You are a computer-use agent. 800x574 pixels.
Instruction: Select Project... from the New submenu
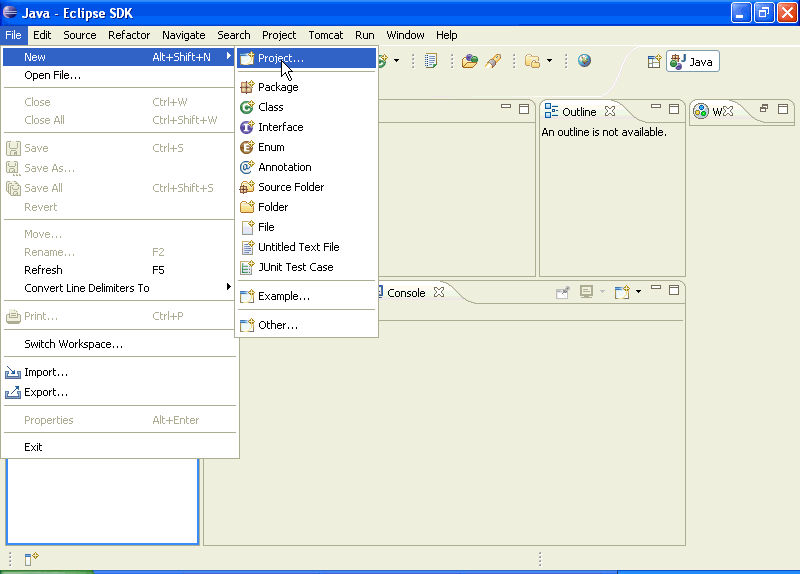pos(280,58)
